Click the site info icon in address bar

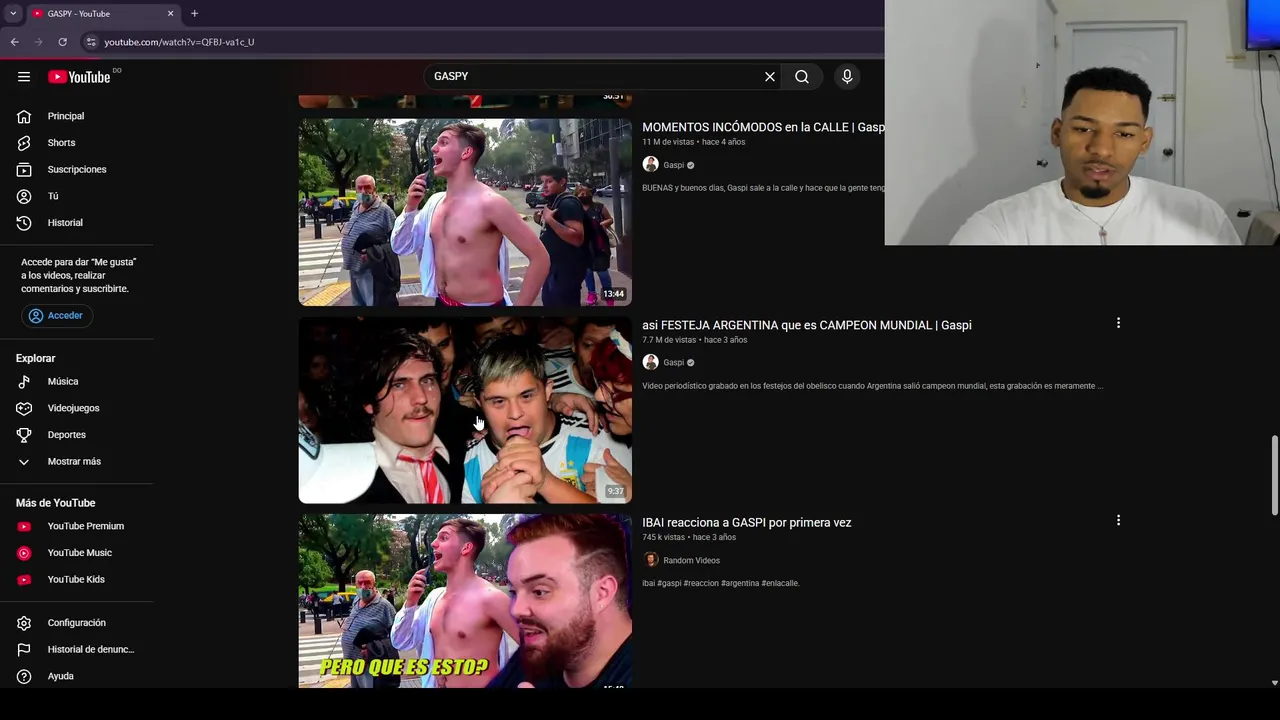point(91,42)
